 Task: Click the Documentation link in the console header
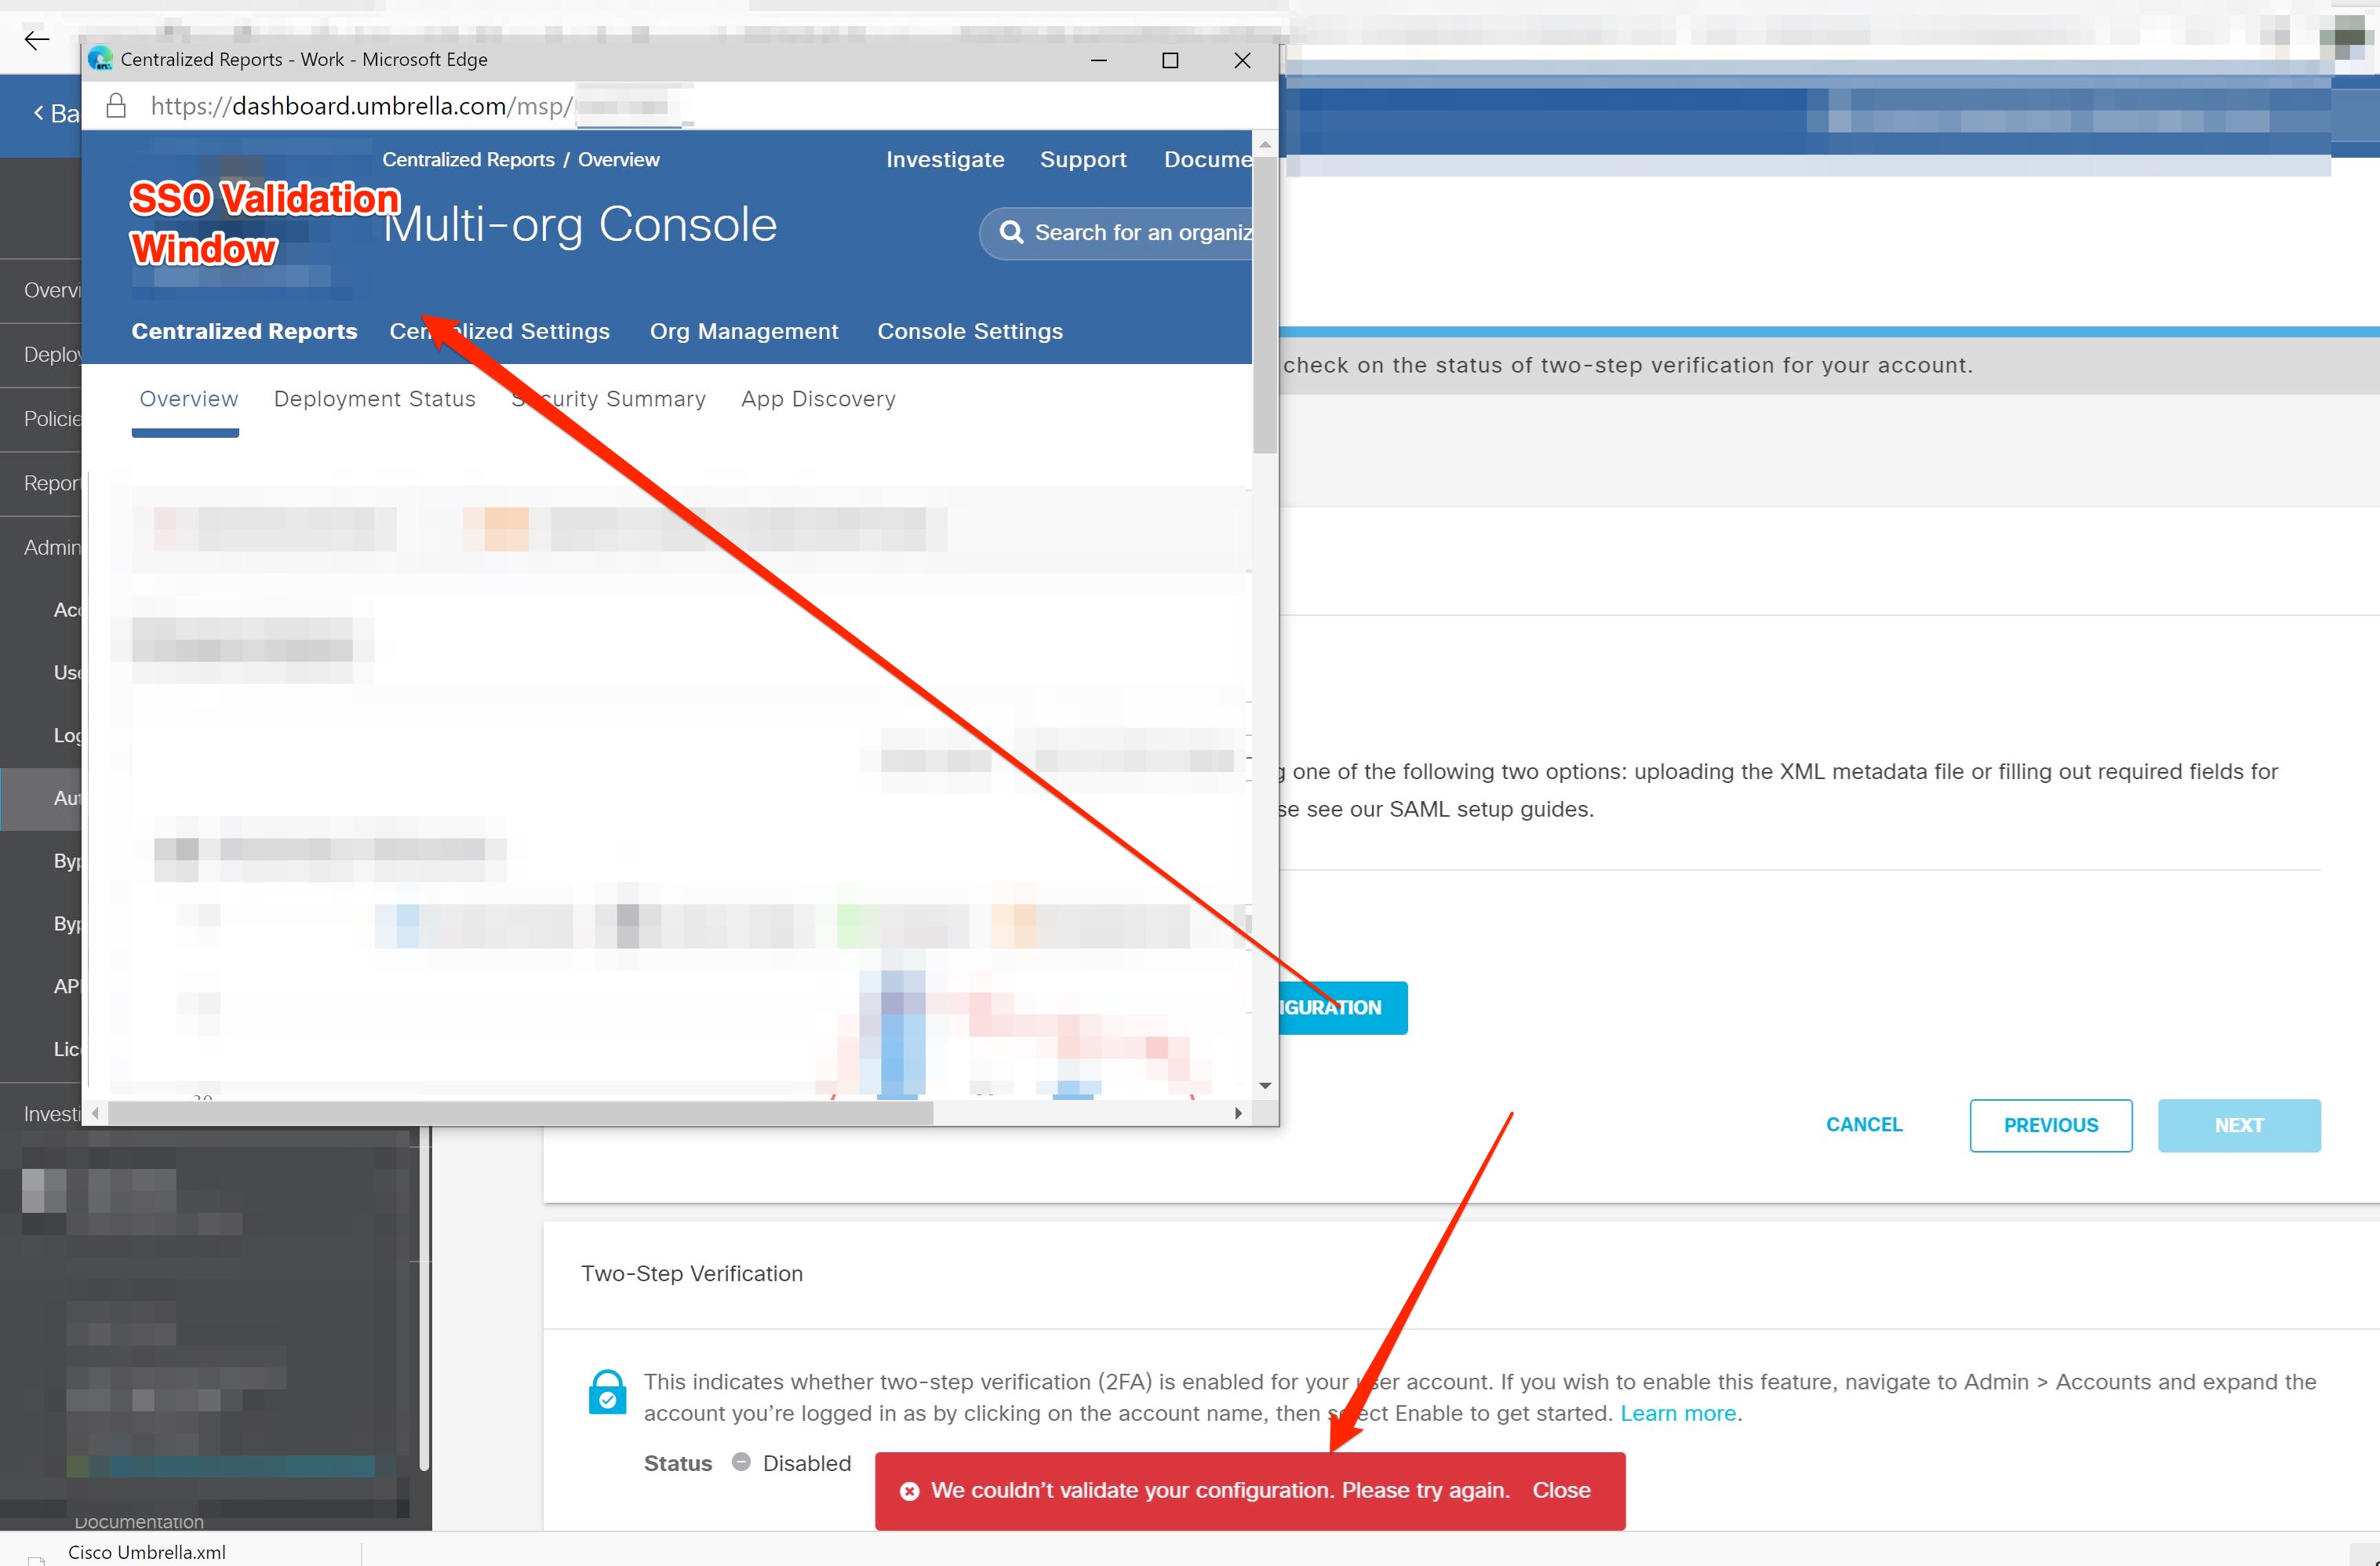(x=1207, y=160)
